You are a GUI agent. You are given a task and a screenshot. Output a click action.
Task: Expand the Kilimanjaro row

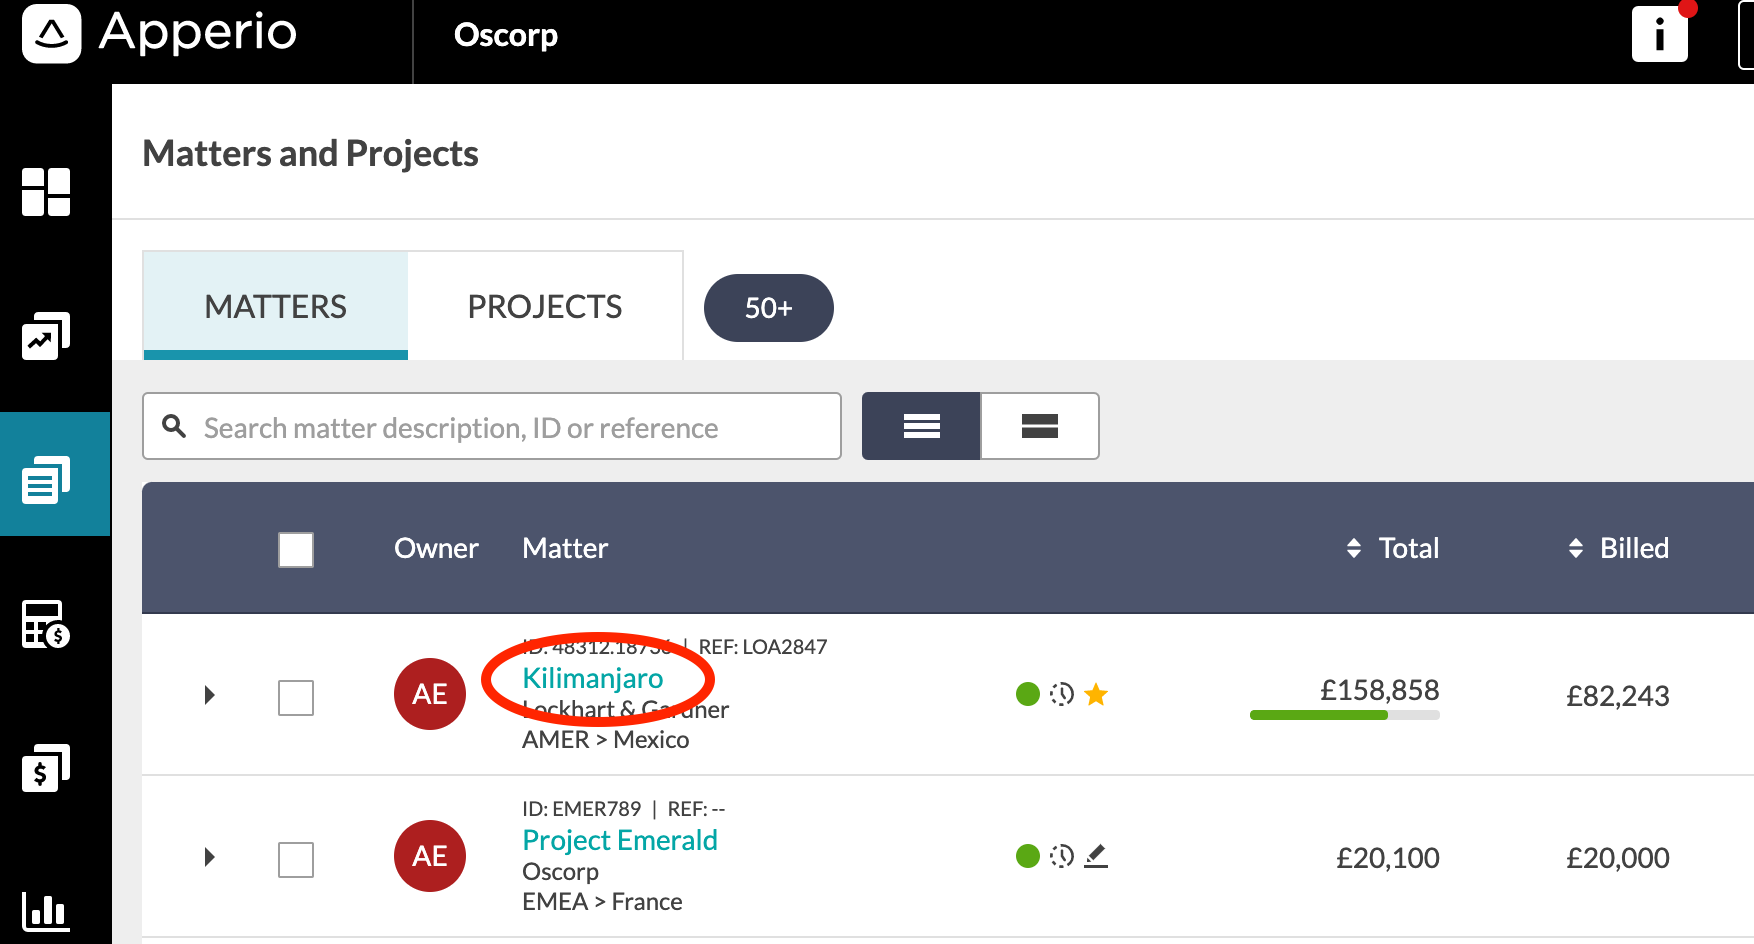pos(209,695)
